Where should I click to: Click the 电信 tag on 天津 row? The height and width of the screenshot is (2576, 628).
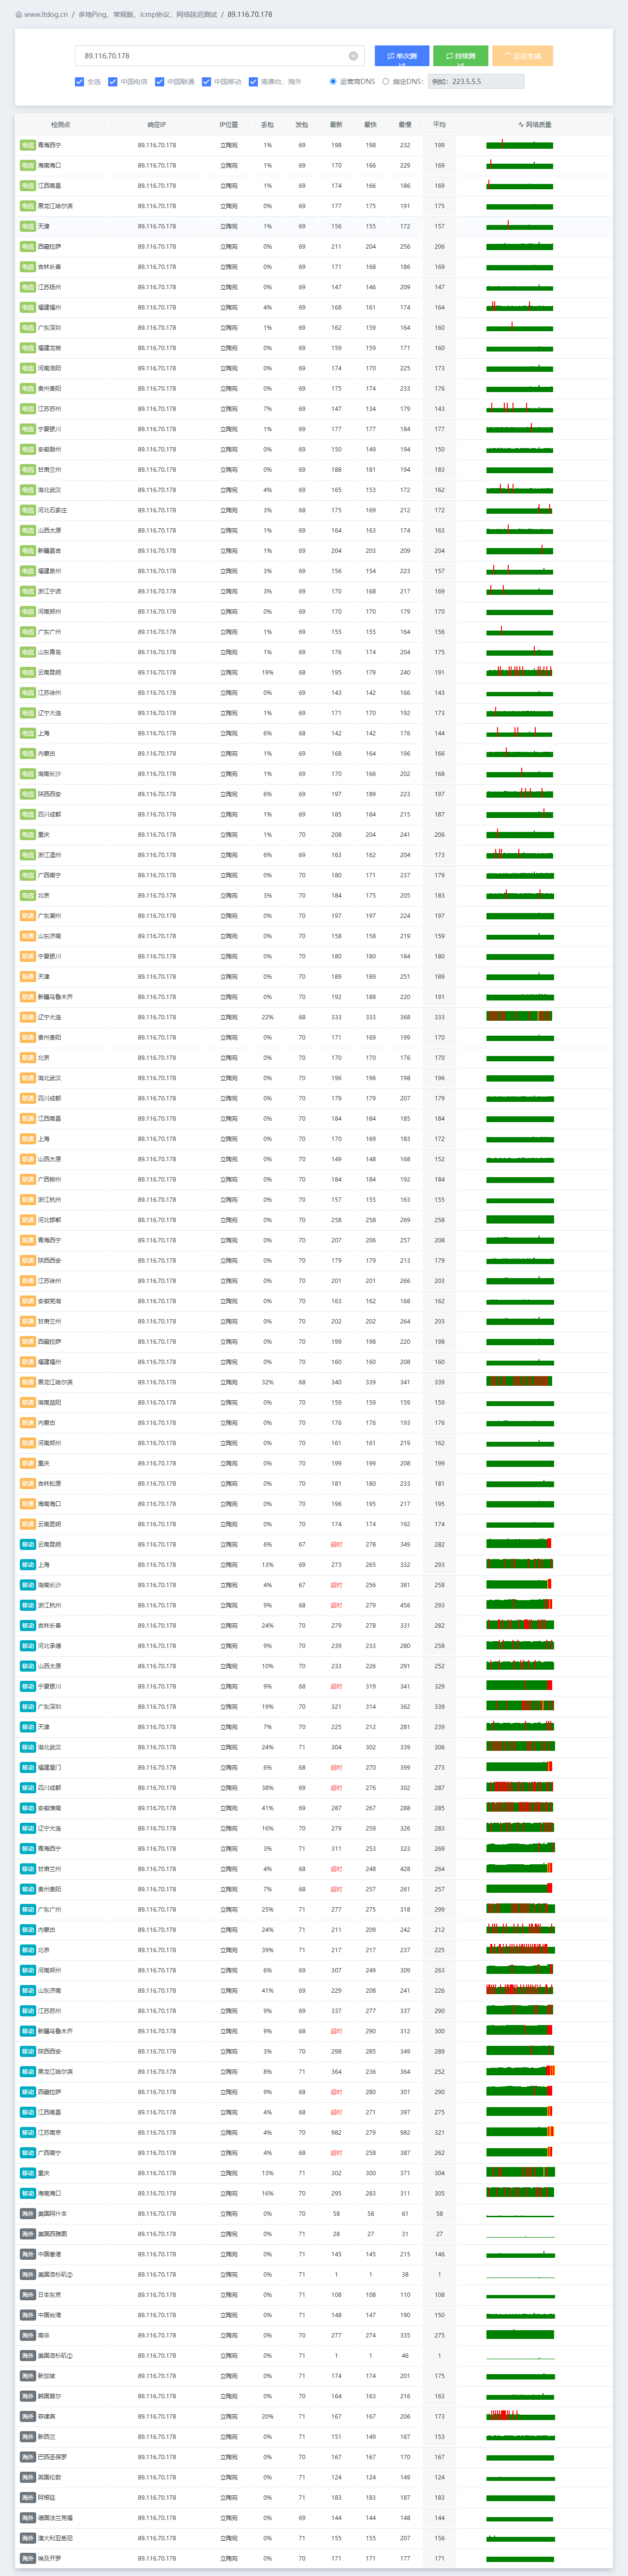[x=28, y=226]
